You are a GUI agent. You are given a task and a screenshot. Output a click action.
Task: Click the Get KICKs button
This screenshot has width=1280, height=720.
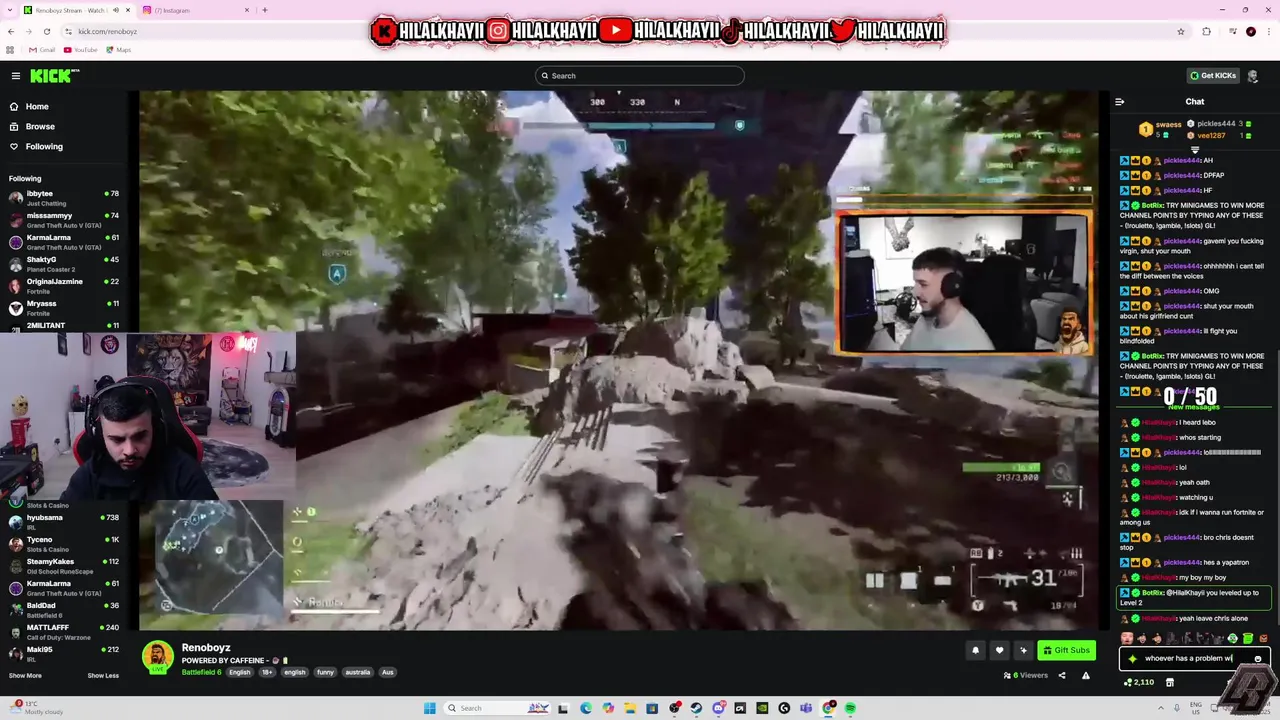tap(1213, 76)
